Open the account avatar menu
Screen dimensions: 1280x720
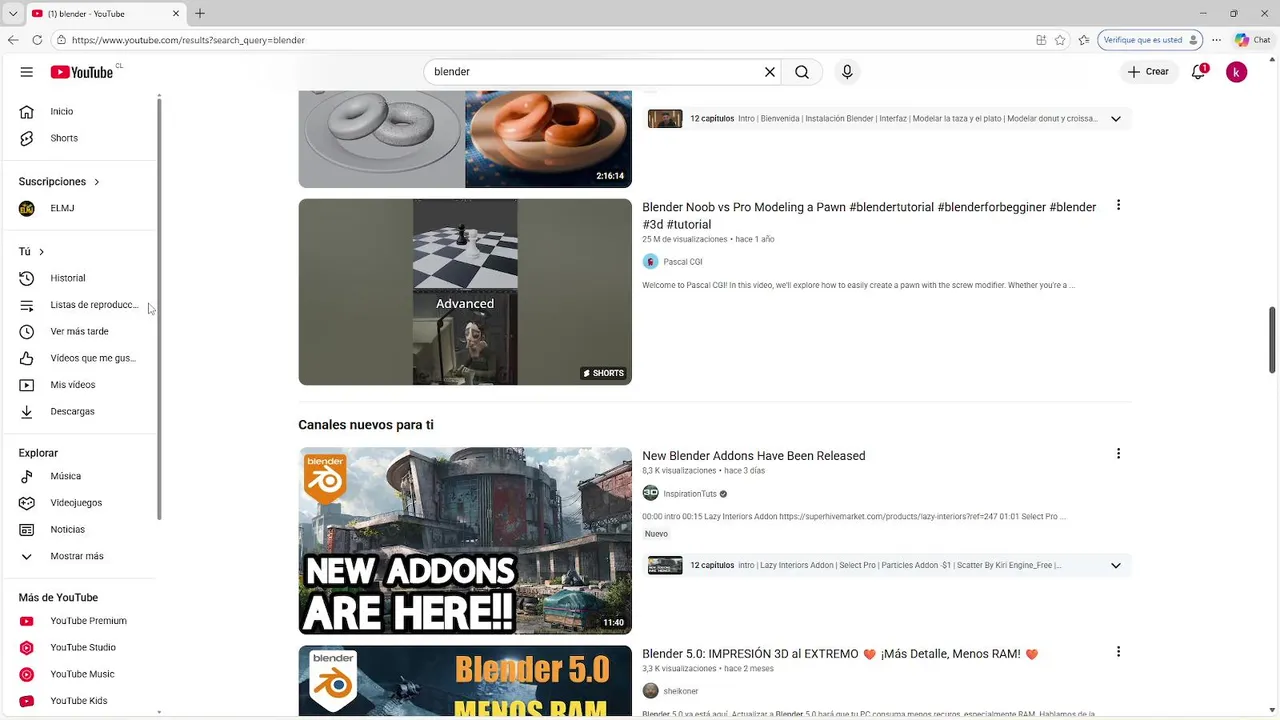(x=1237, y=72)
